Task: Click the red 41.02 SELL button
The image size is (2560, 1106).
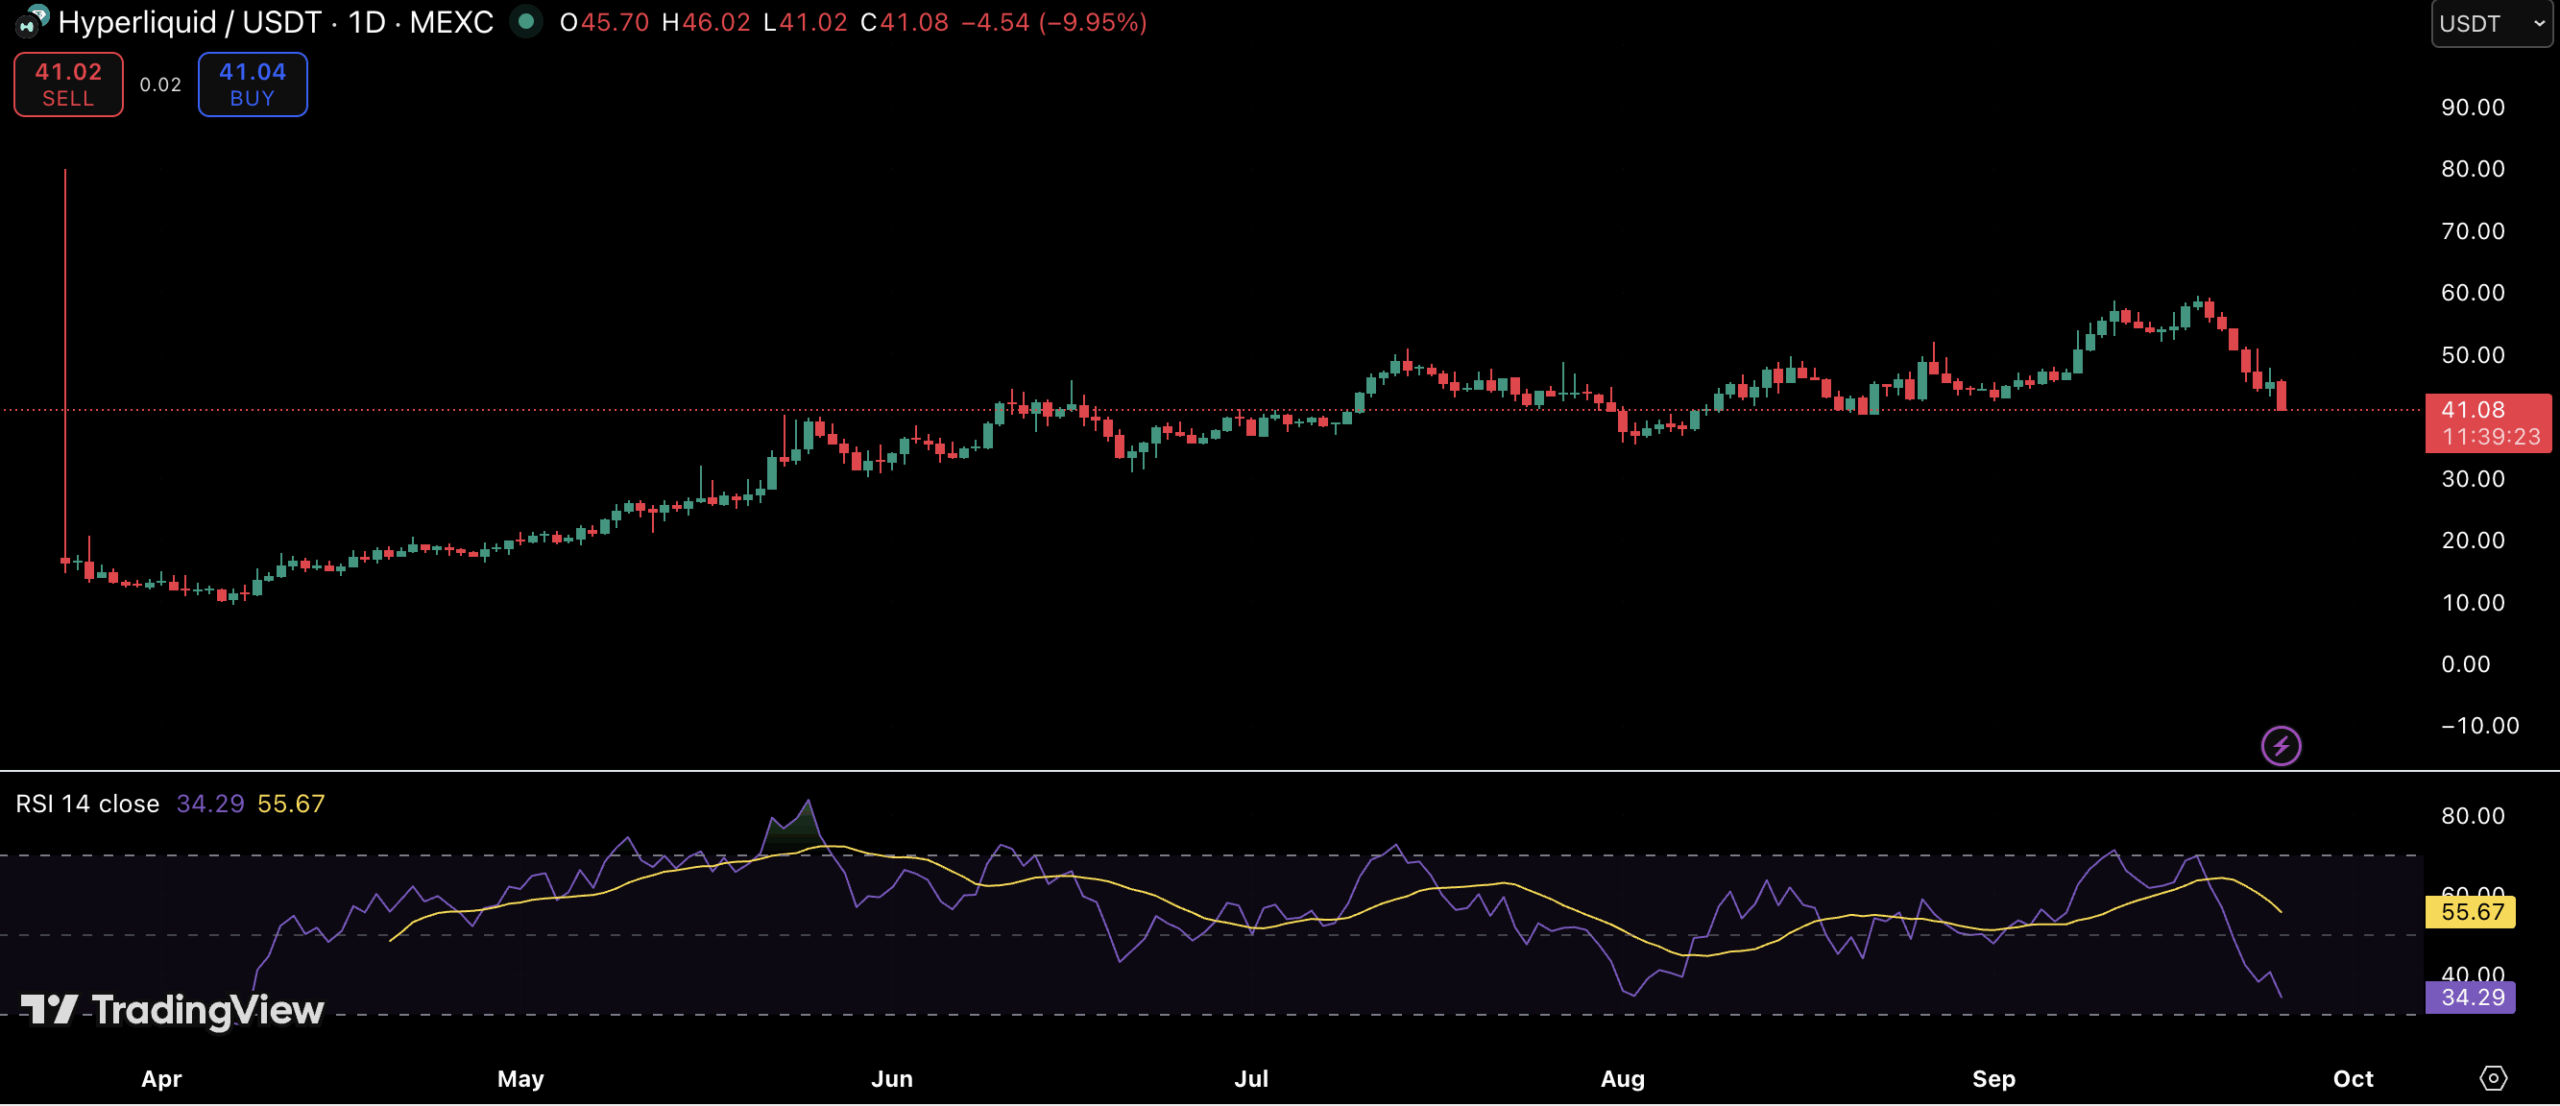Action: [68, 85]
